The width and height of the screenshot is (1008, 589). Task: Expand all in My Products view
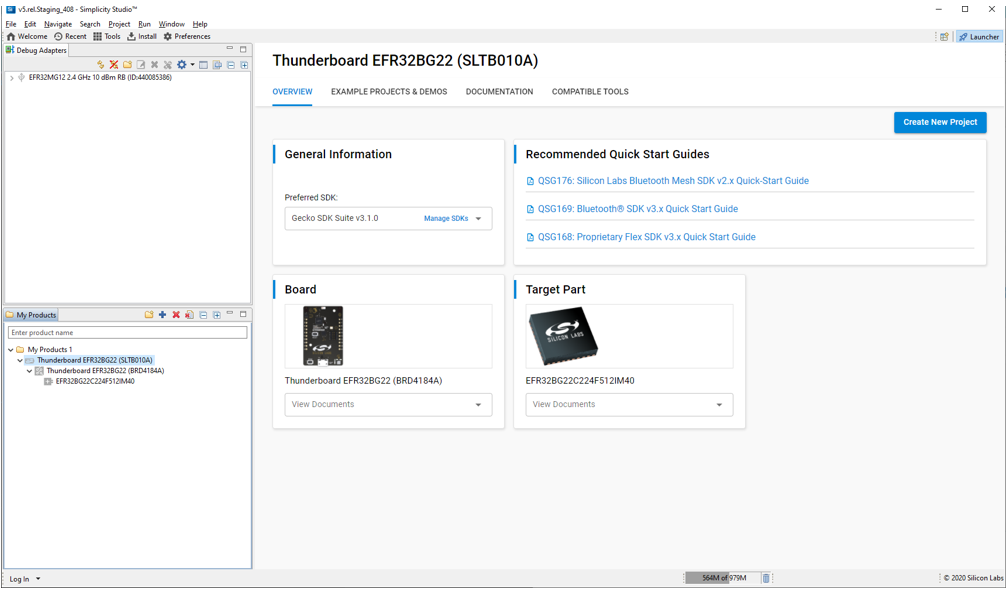click(217, 315)
